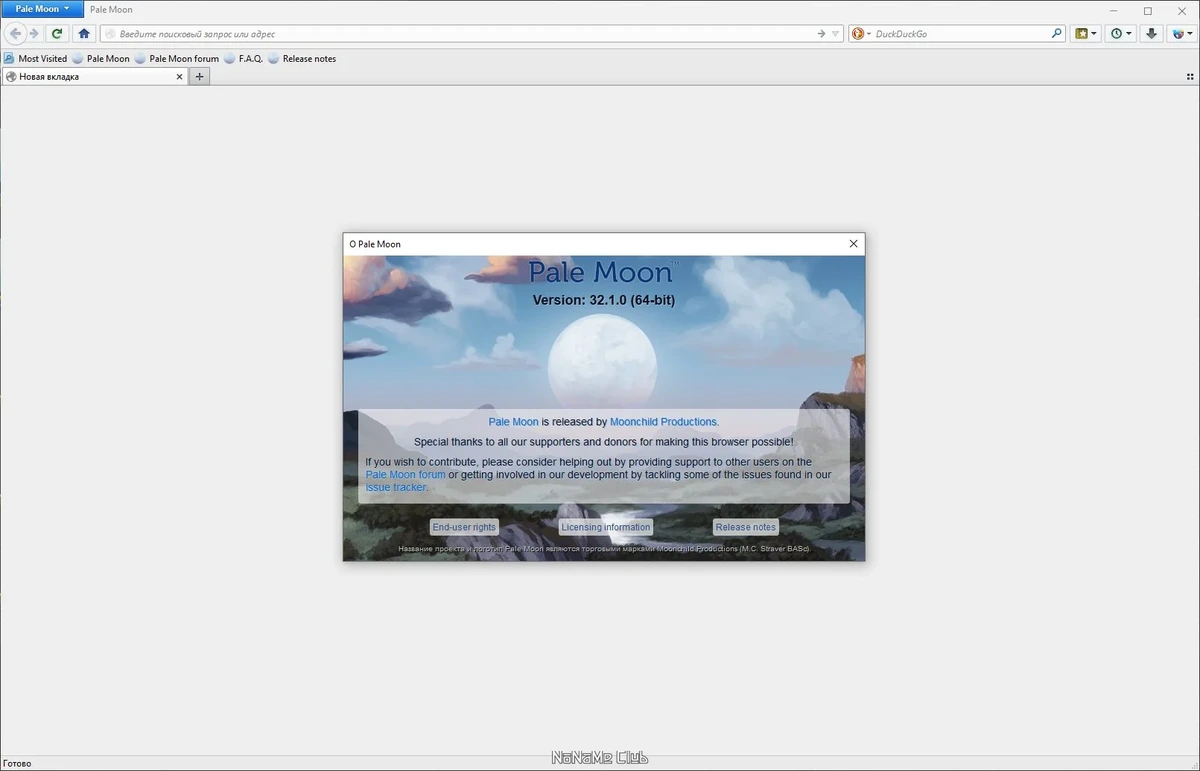
Task: Show the tab groups grid button
Action: click(x=1190, y=77)
